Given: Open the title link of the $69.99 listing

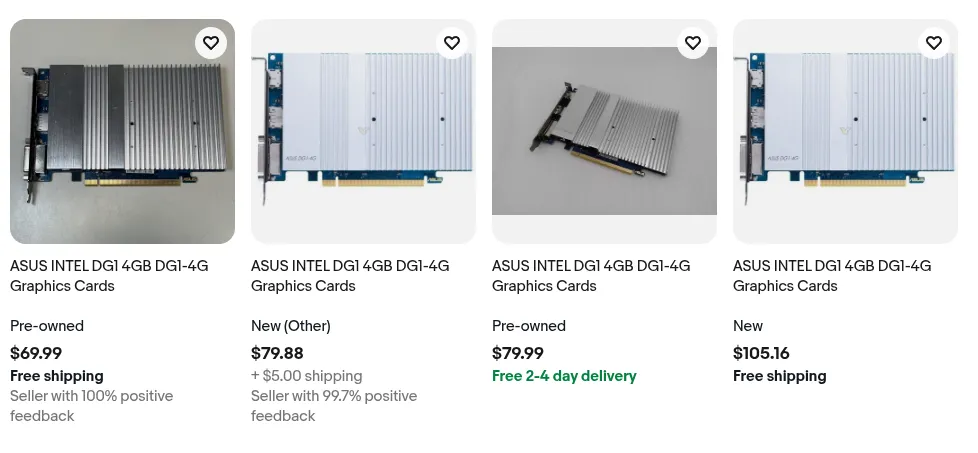Looking at the screenshot, I should (109, 276).
